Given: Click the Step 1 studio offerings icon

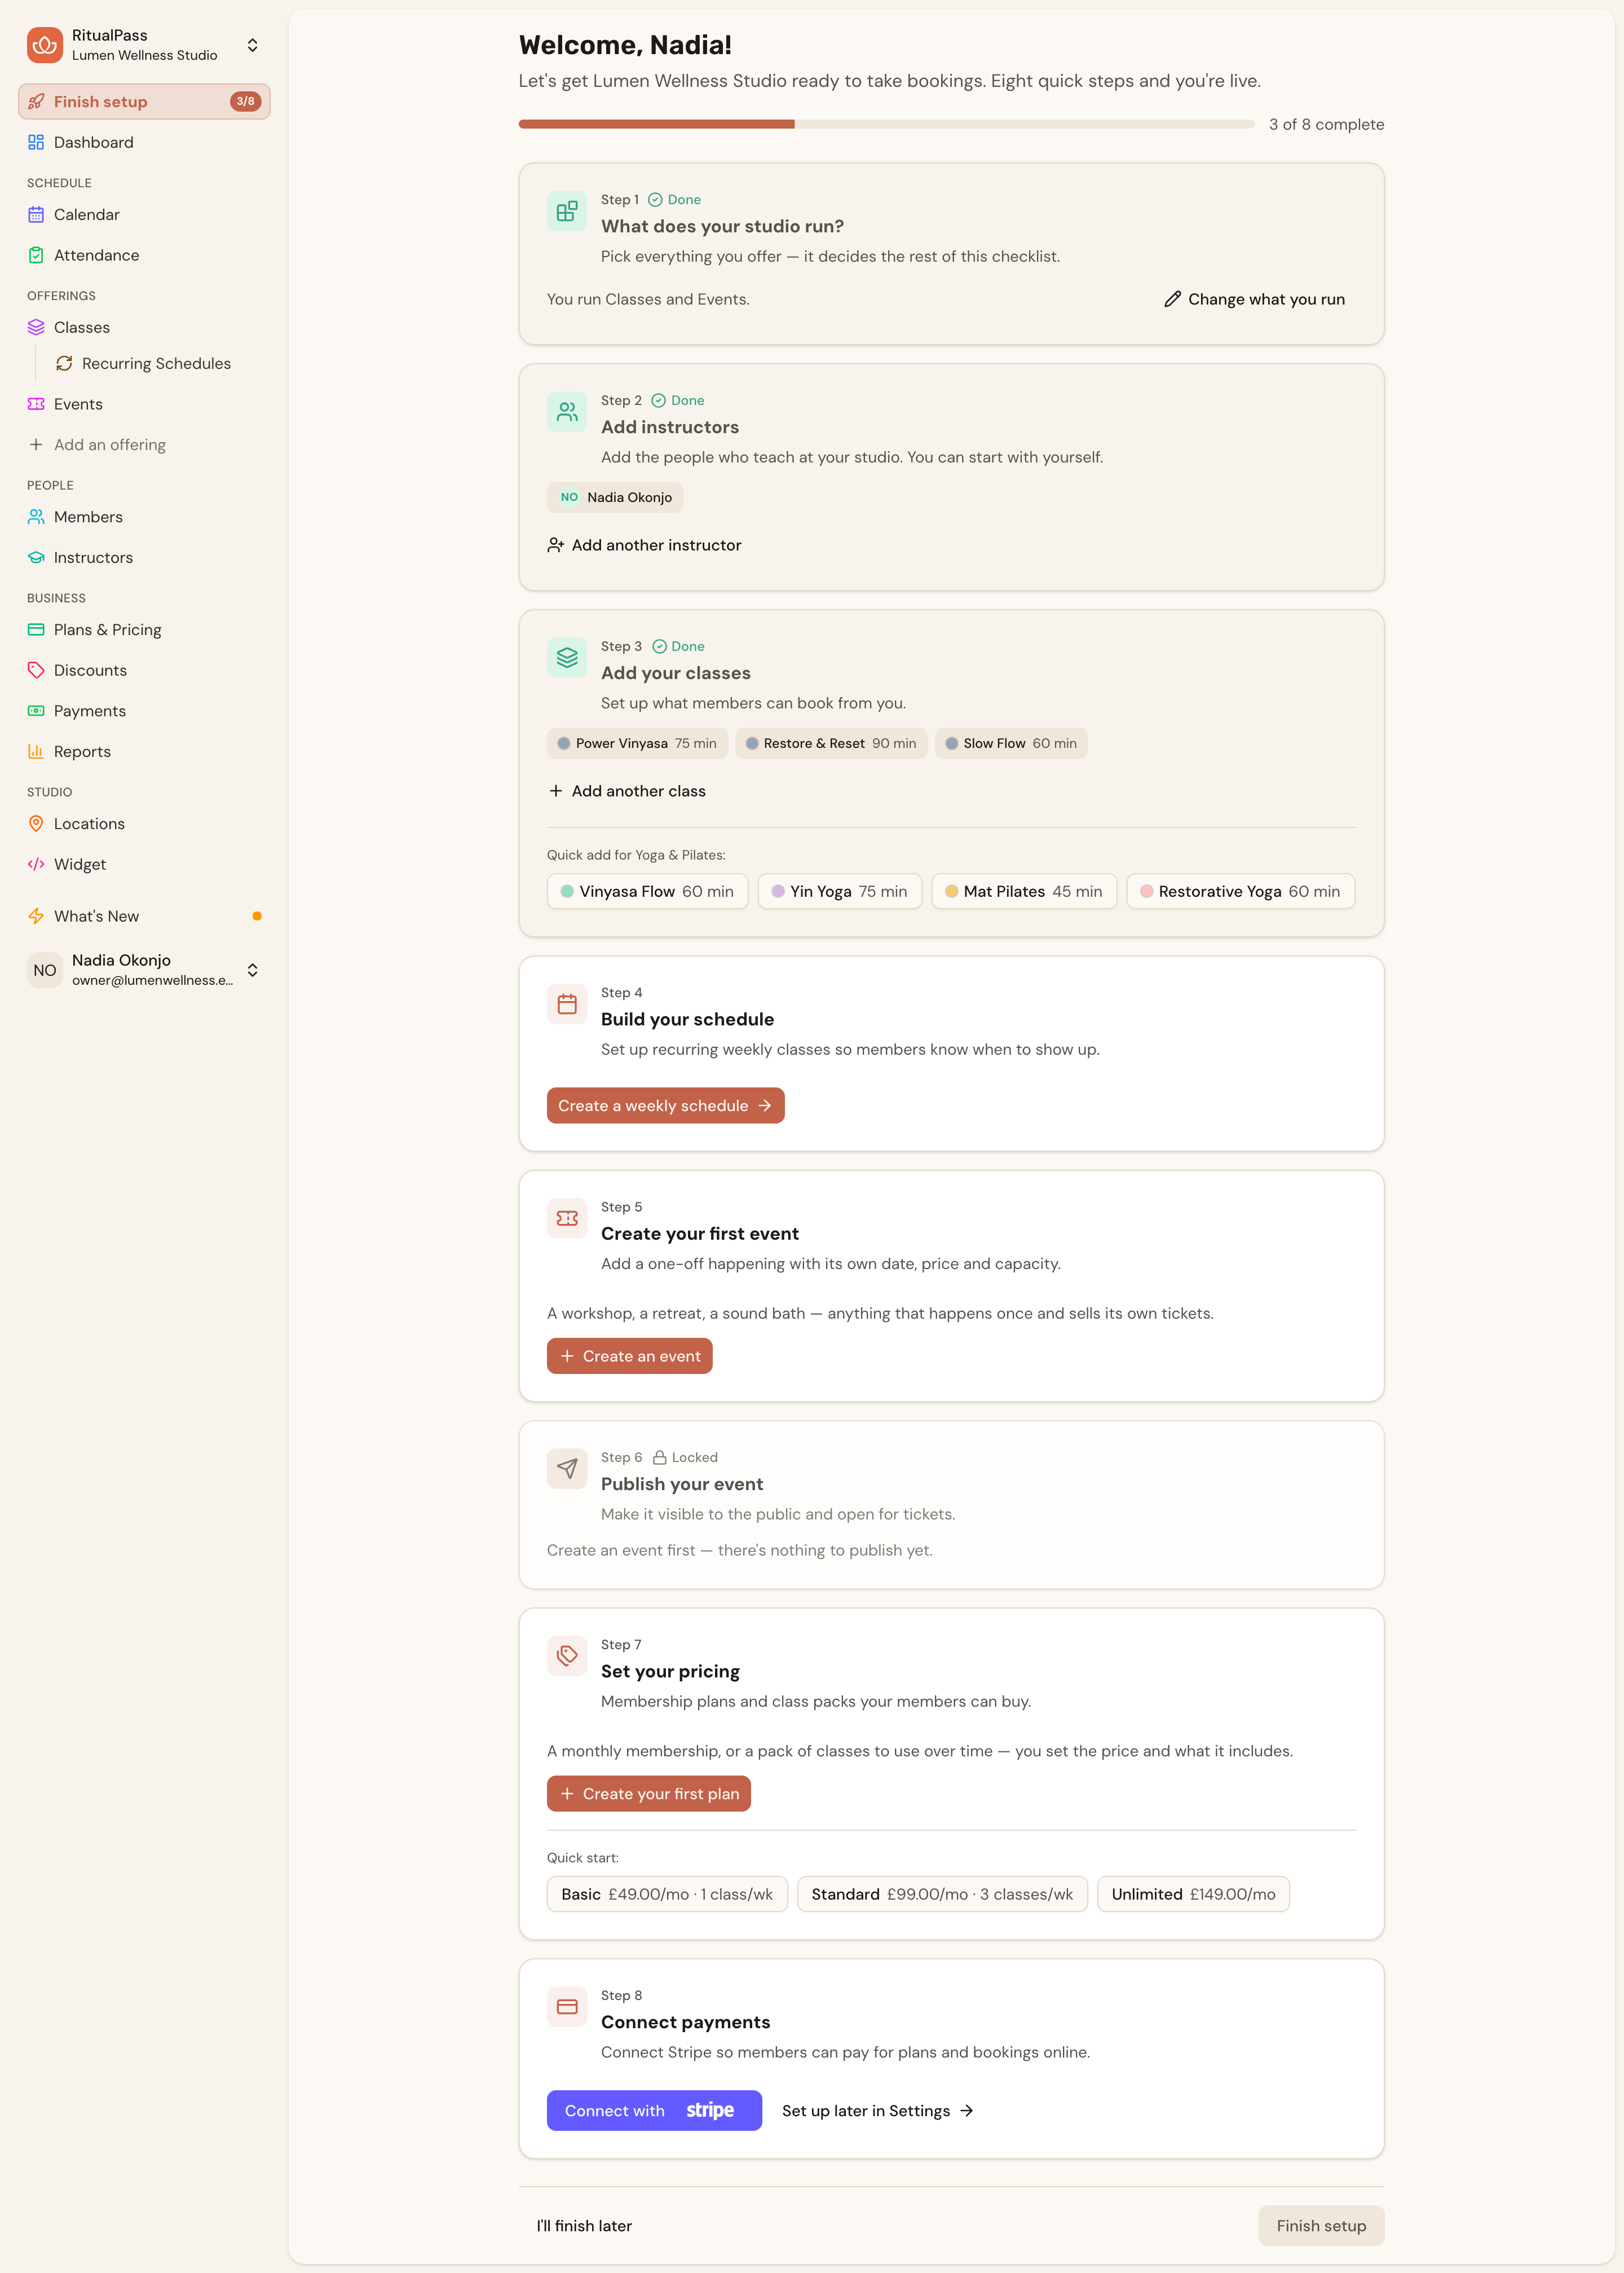Looking at the screenshot, I should click(x=567, y=211).
